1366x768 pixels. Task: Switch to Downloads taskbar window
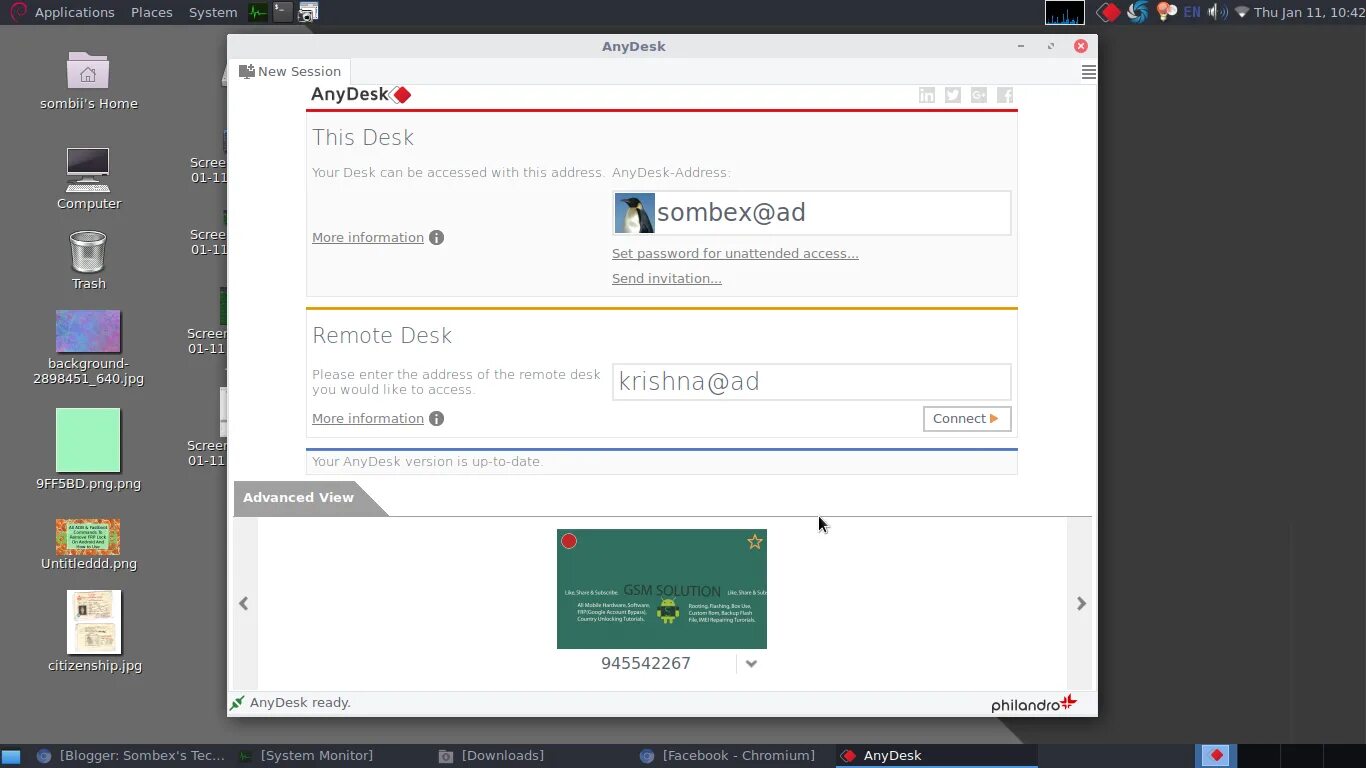click(x=492, y=756)
